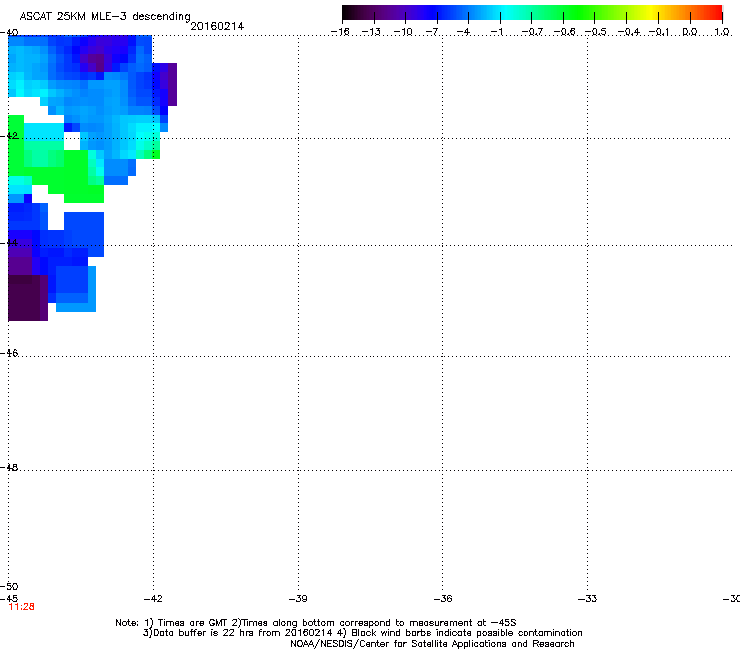Click the 1.0 color bar tick label
Image resolution: width=740 pixels, height=650 pixels.
coord(722,32)
